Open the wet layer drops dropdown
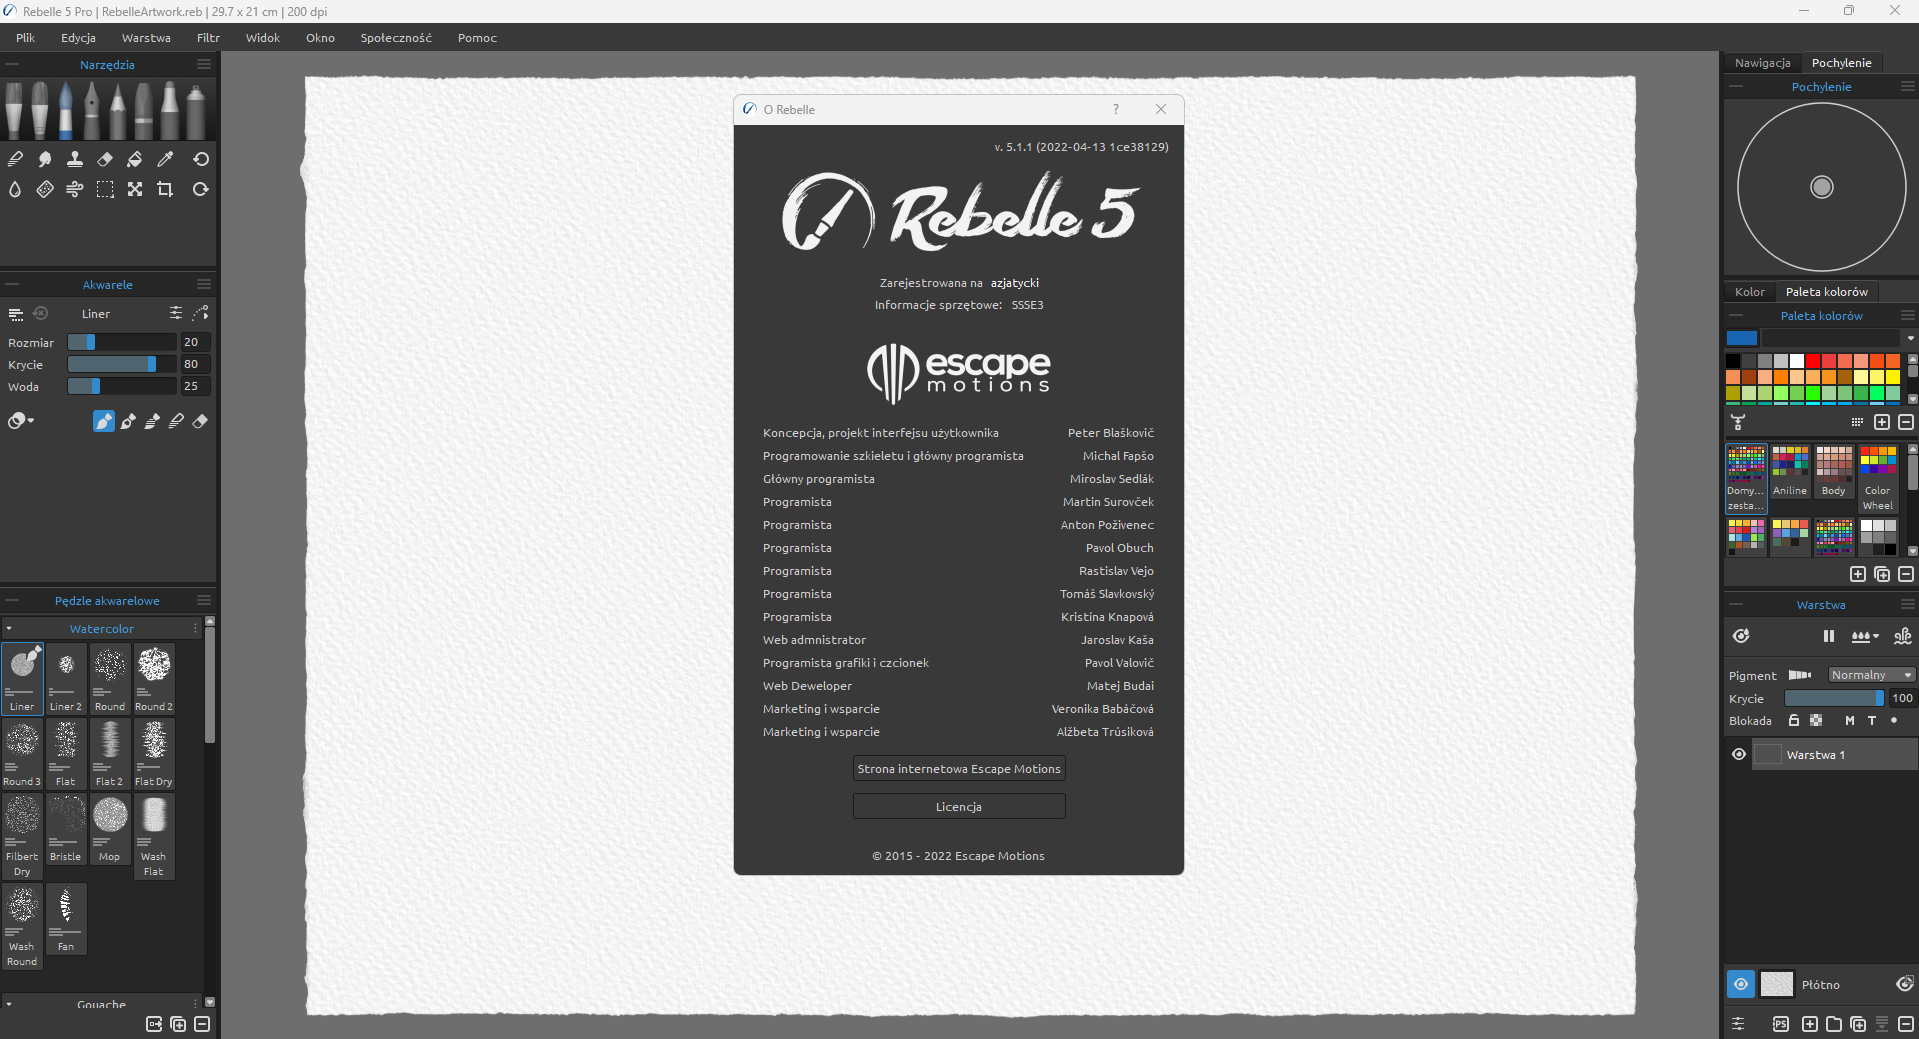 1865,636
